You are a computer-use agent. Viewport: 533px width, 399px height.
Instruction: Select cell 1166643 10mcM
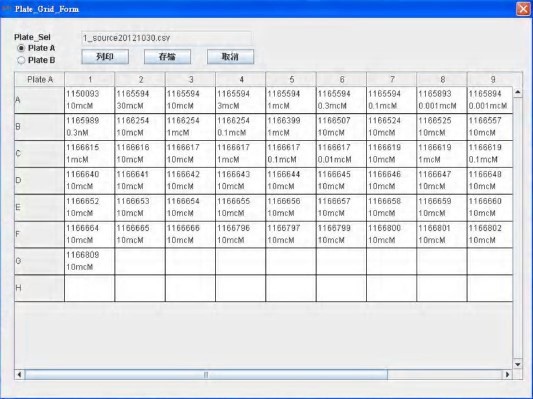pos(241,180)
